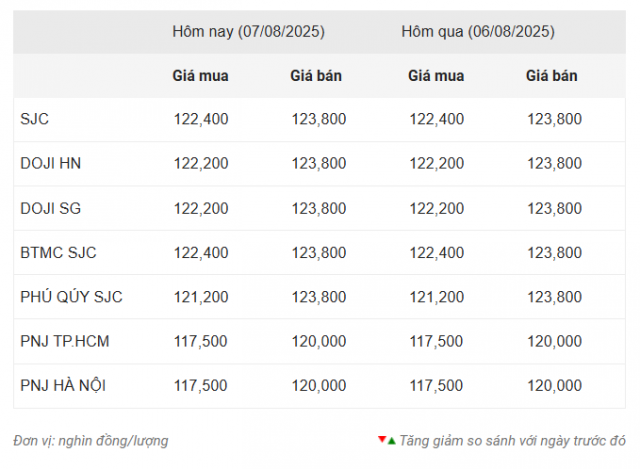Click PNJ HÀ NỘI yesterday's sell price 120,000
Screen dimensions: 640x469
point(555,385)
